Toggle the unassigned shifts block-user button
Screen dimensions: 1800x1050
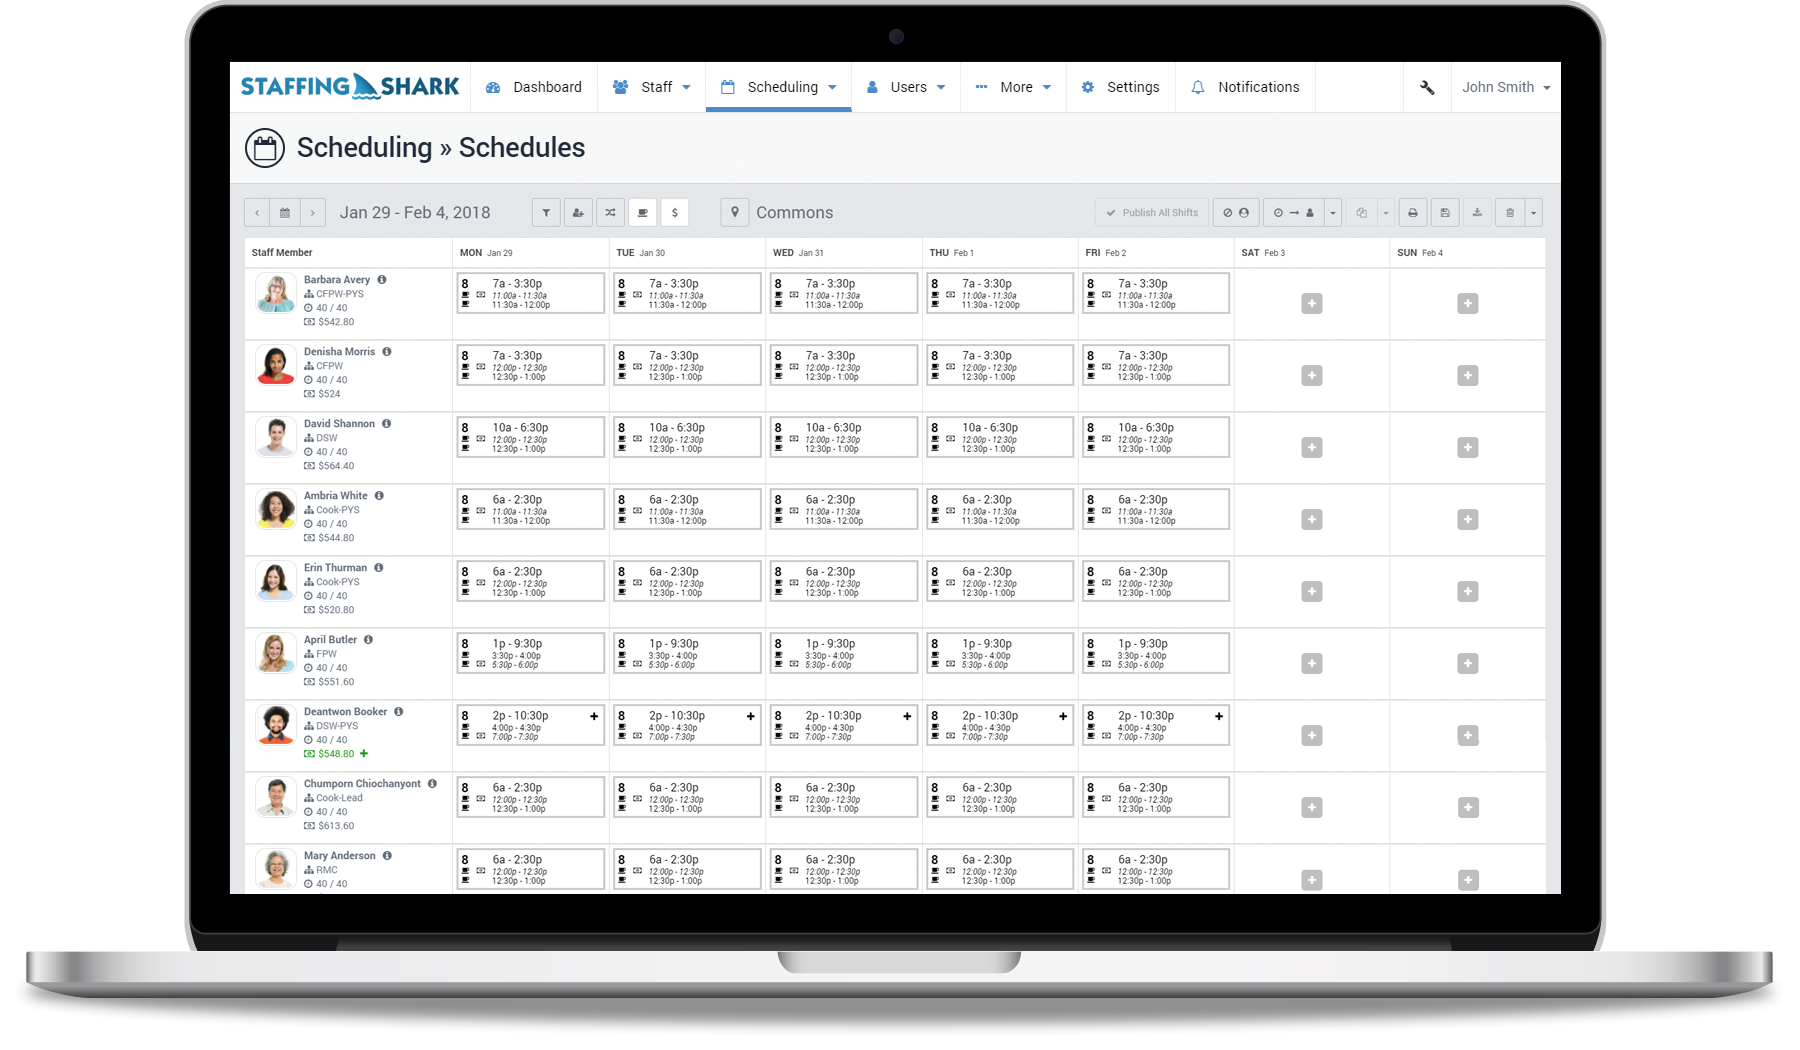(x=1236, y=213)
